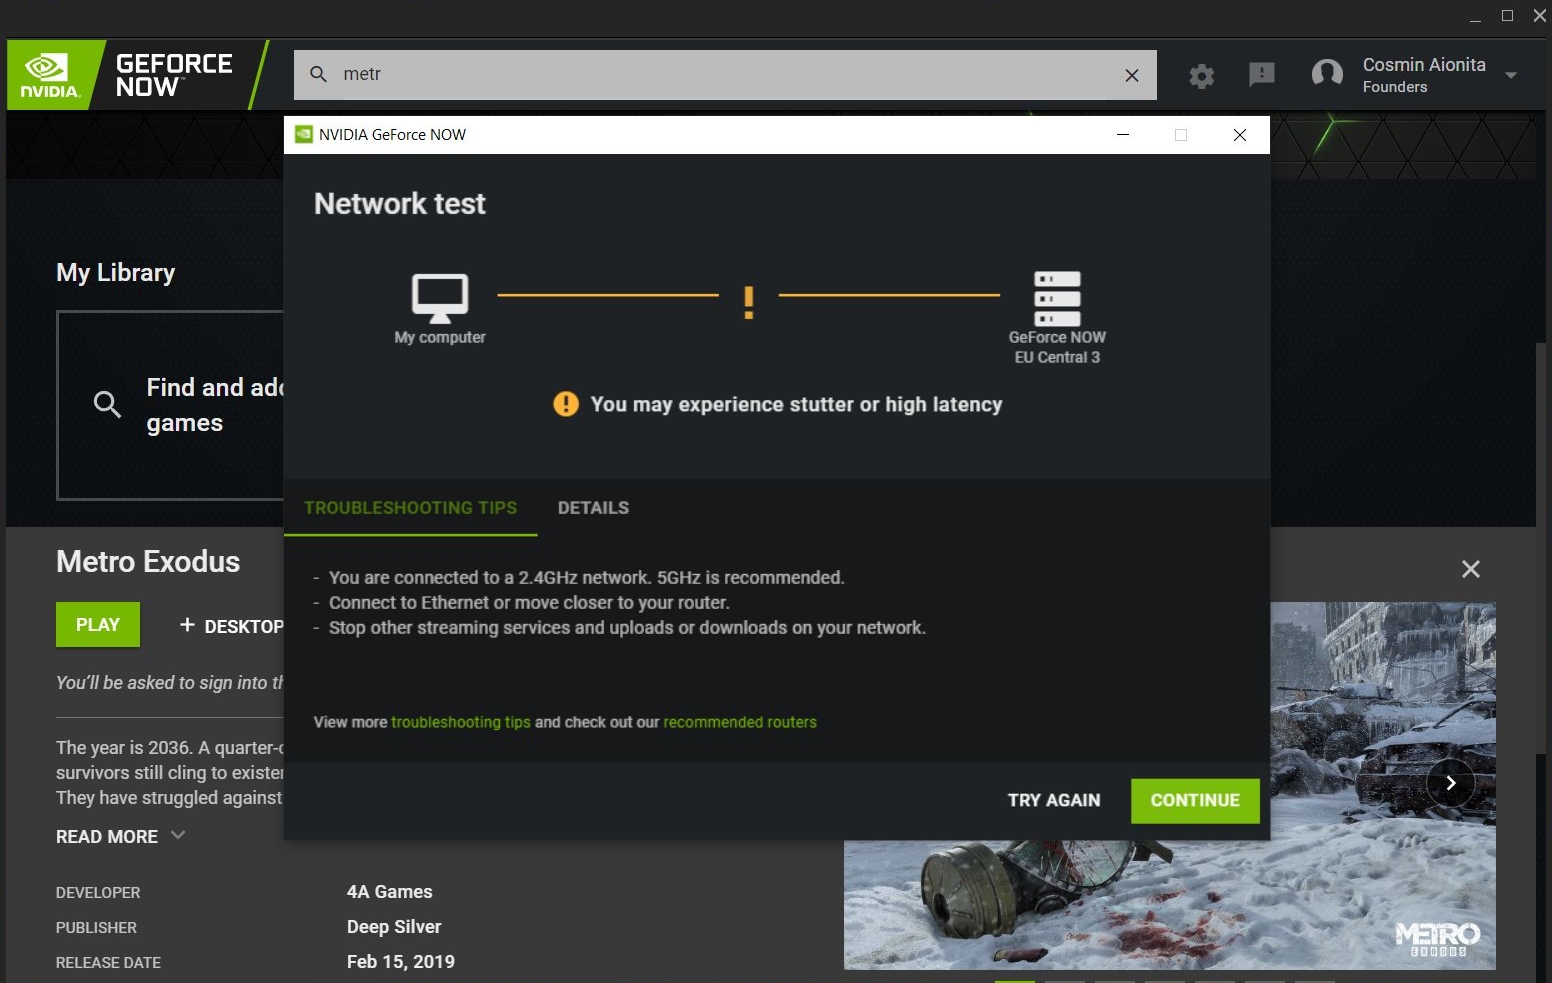Click the search input containing metr
This screenshot has height=983, width=1552.
pos(725,75)
